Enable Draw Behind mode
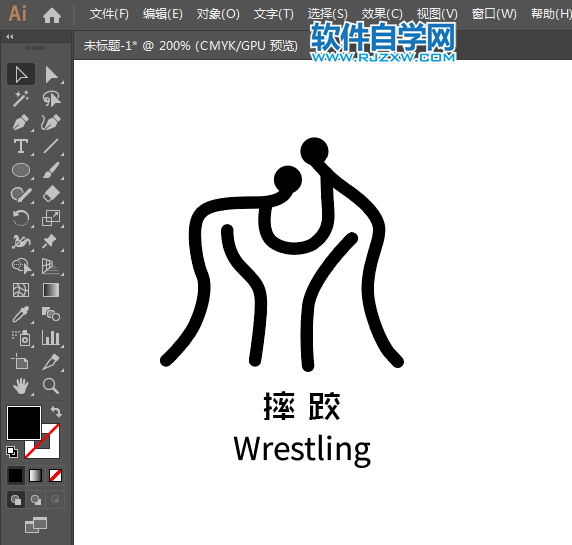The image size is (572, 545). click(35, 499)
